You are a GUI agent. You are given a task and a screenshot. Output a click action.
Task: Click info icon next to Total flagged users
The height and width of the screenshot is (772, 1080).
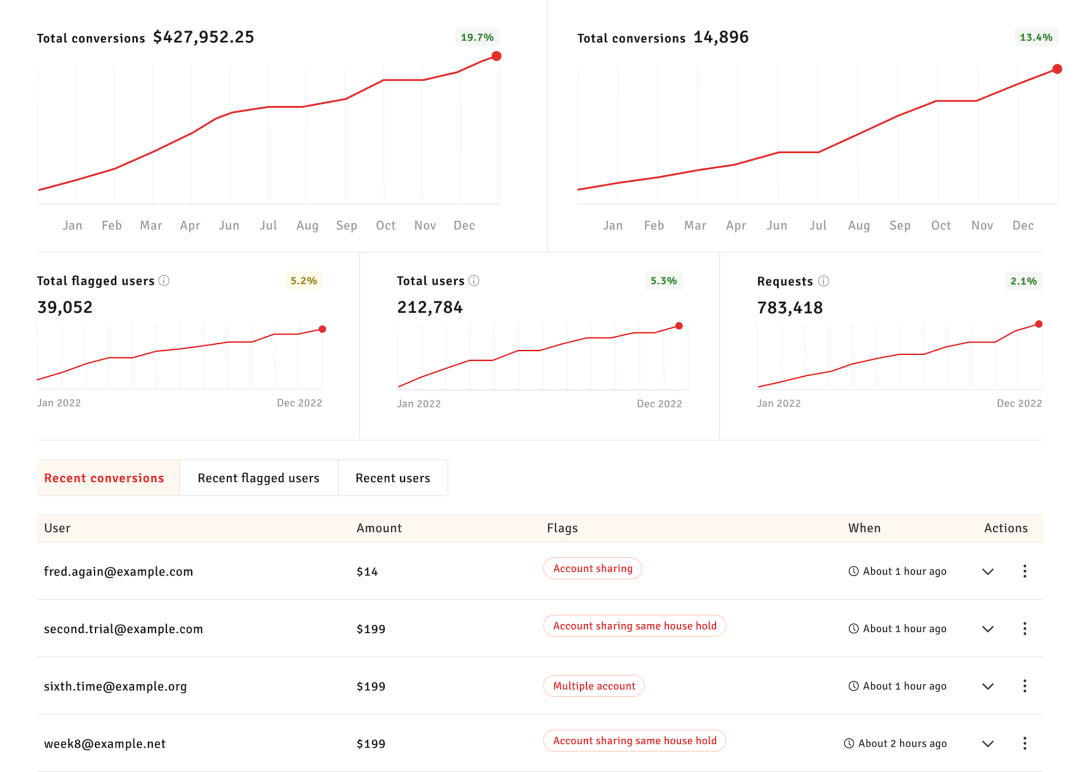[x=164, y=280]
